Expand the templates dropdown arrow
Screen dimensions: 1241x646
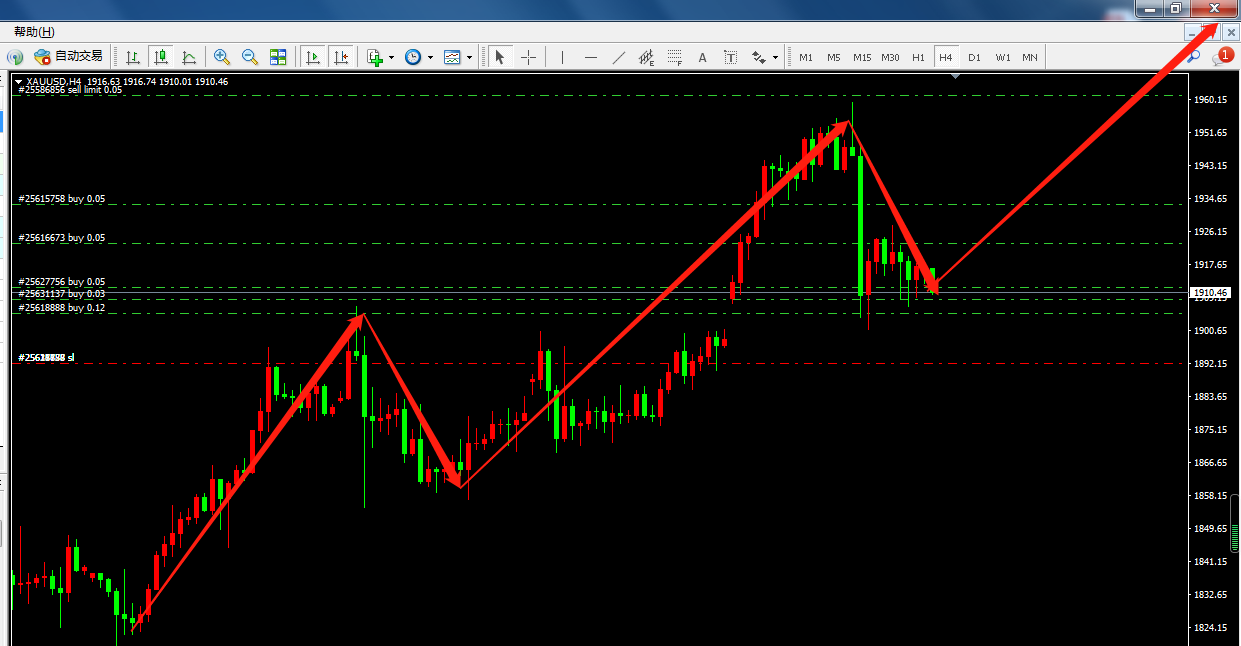pos(469,58)
